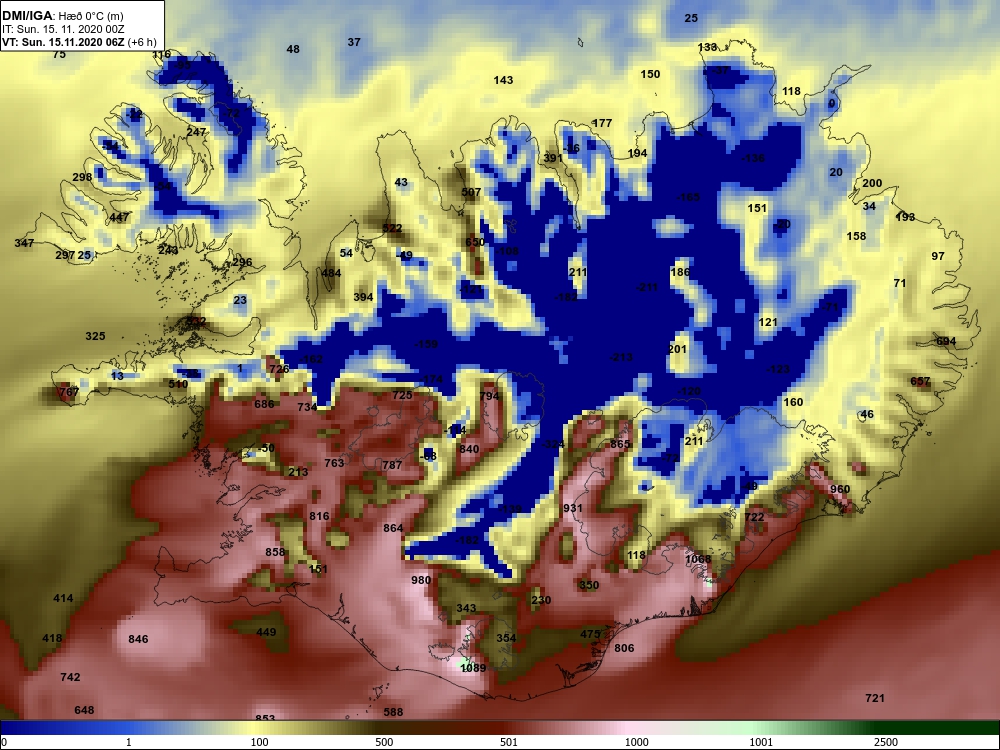Viewport: 1000px width, 750px height.
Task: Click the 347 value on the far west edge
Action: [x=24, y=242]
